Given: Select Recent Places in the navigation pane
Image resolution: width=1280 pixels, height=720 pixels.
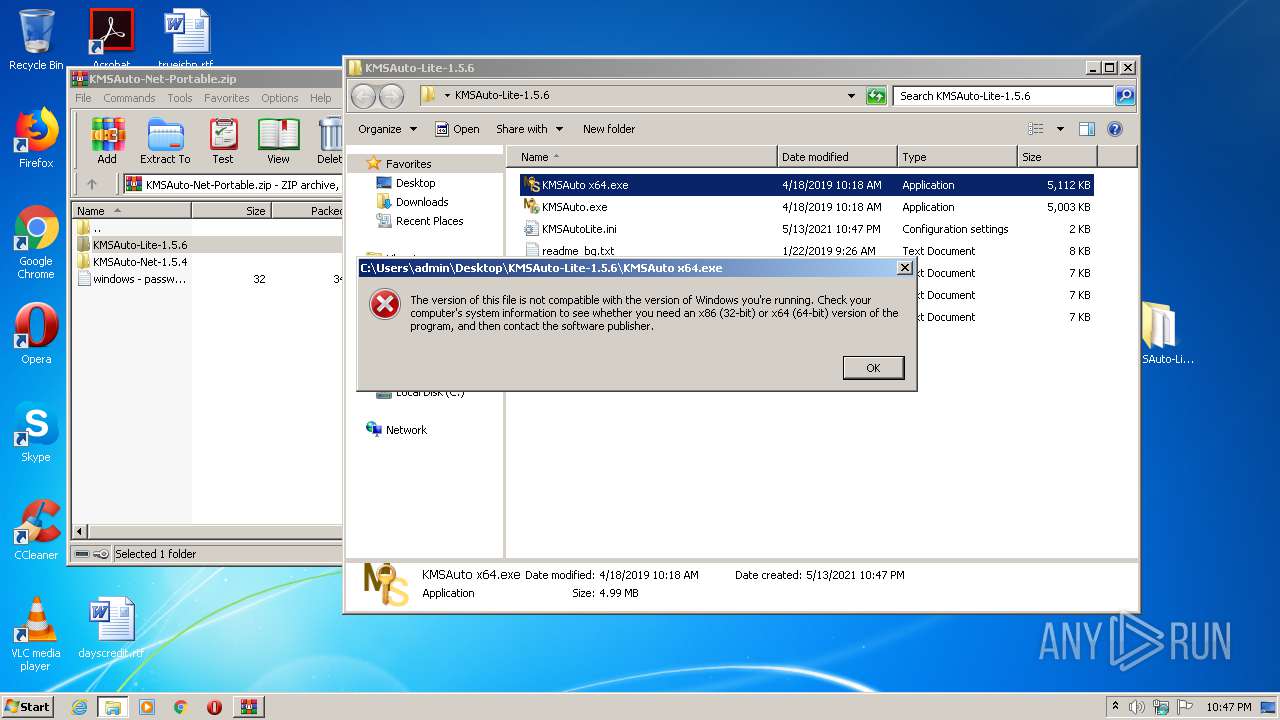Looking at the screenshot, I should click(x=420, y=221).
